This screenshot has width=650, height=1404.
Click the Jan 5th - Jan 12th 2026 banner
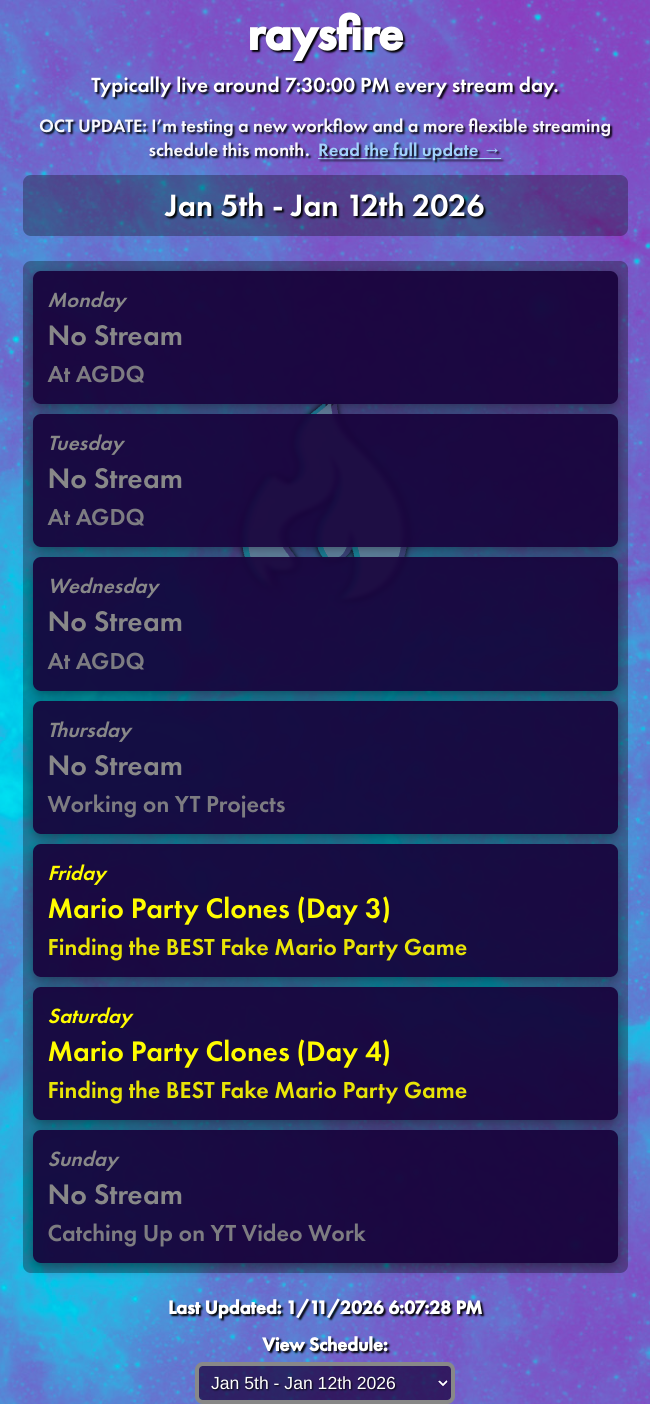pos(325,206)
